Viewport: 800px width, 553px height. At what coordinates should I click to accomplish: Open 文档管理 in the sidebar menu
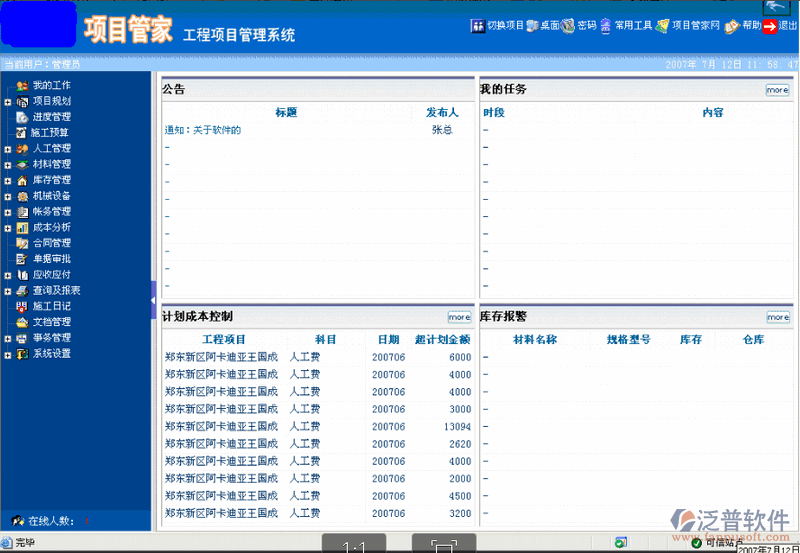[x=51, y=322]
